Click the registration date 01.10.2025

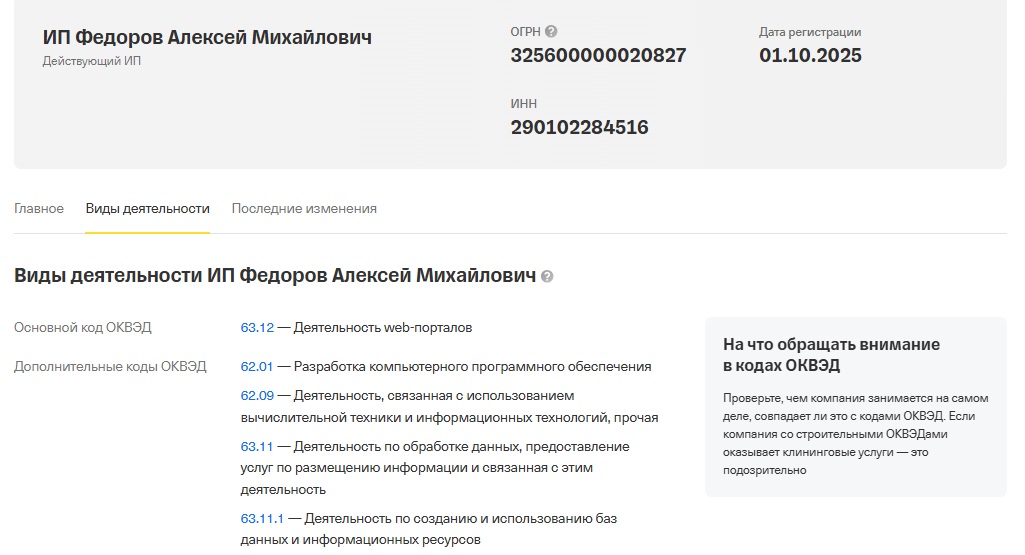click(810, 56)
